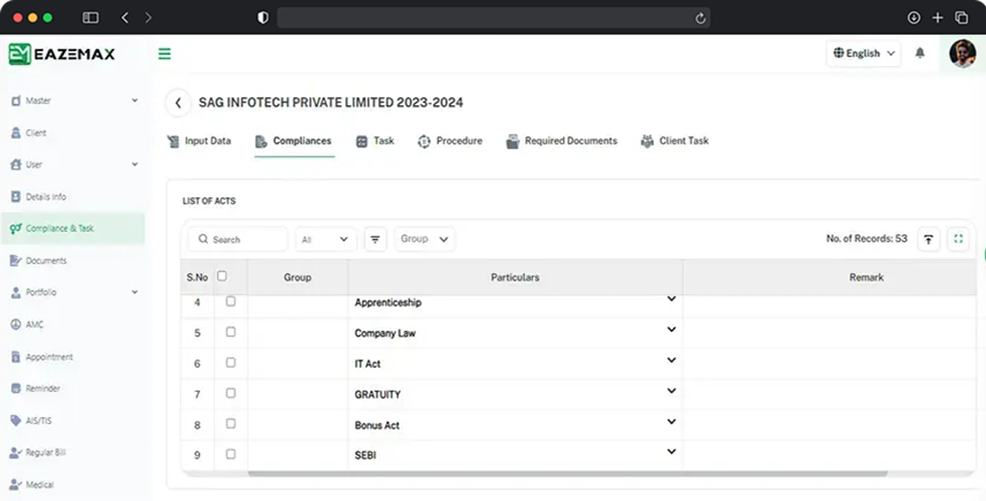Click the export upload icon button

tap(928, 239)
